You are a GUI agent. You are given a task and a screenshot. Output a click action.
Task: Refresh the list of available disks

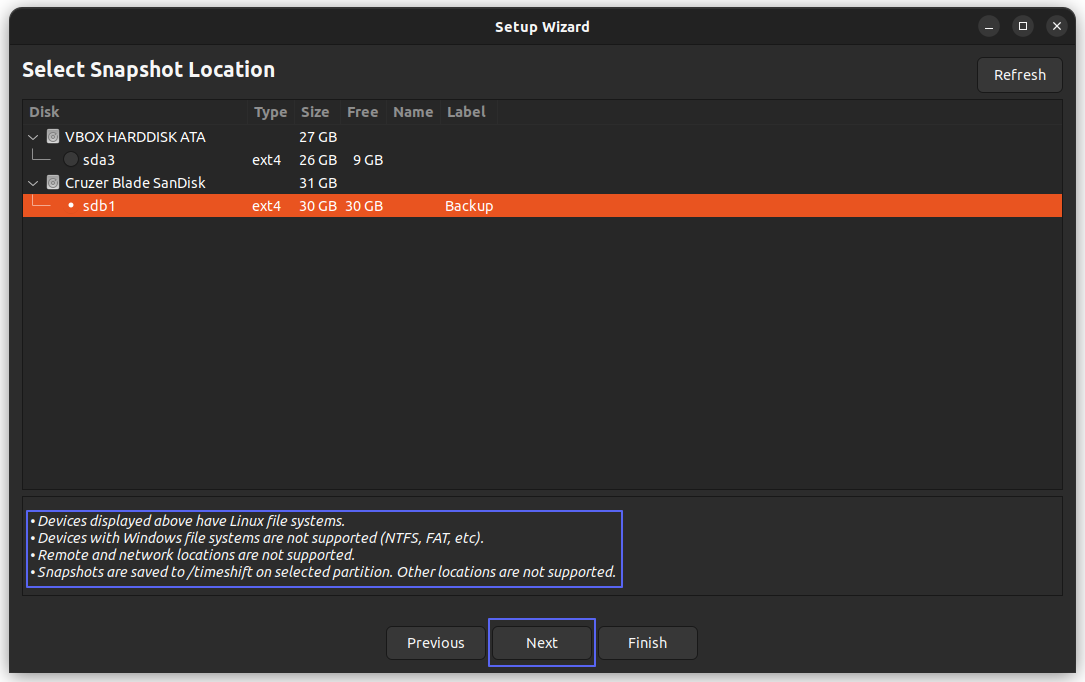1019,74
